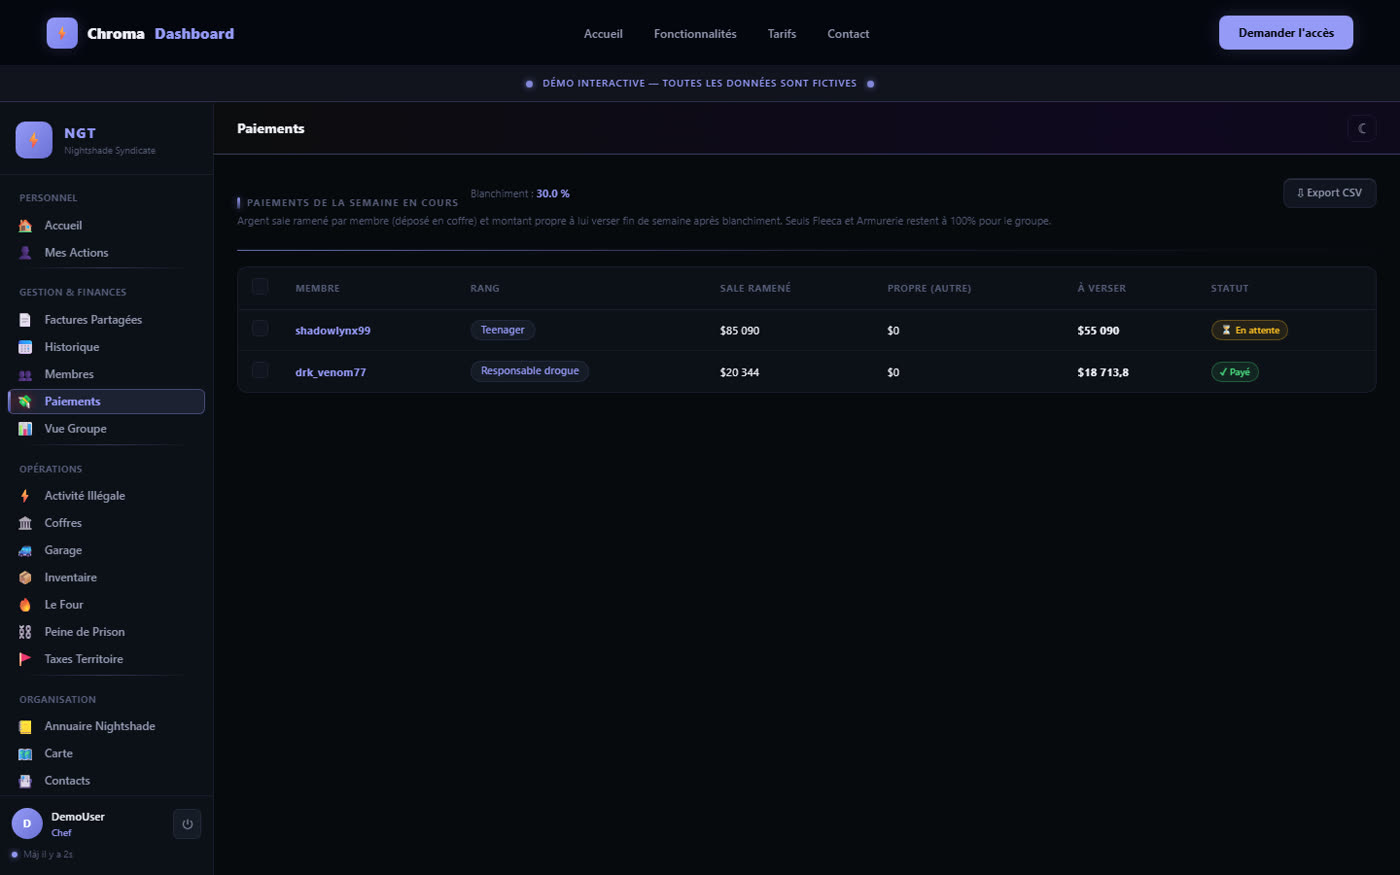Click the Carte map icon
Screen dimensions: 1400x875
click(25, 754)
